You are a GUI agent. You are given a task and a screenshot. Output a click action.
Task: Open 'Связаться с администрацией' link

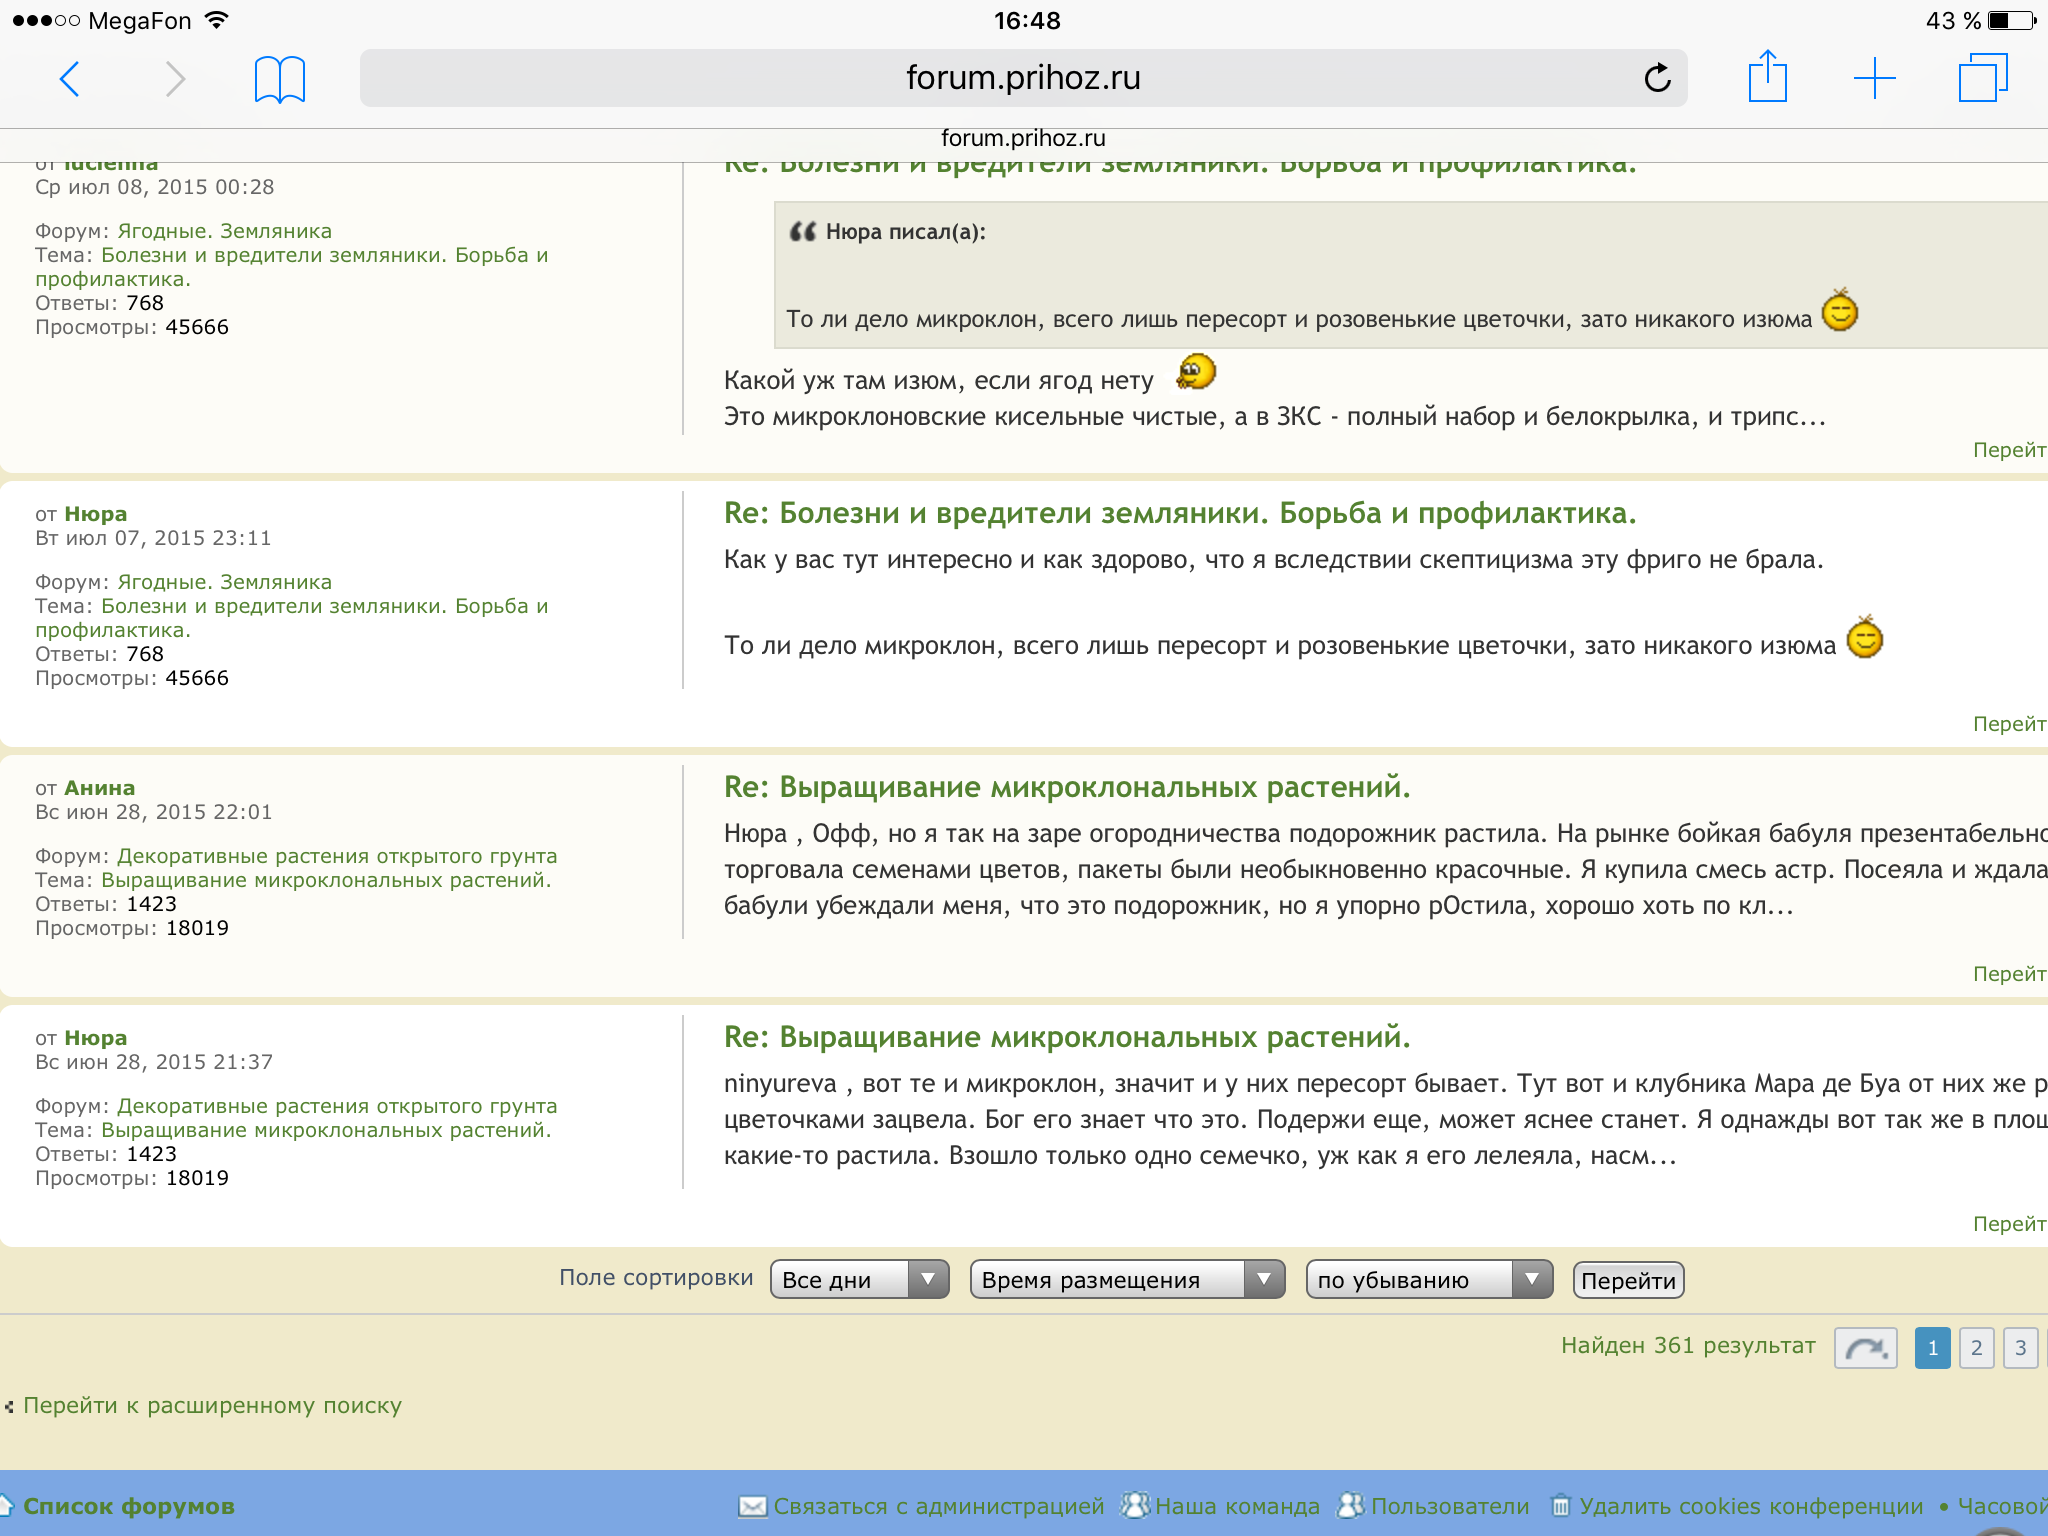(938, 1506)
